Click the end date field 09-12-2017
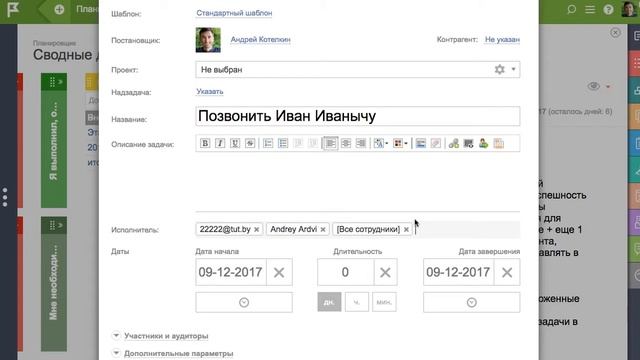The image size is (640, 360). pos(458,272)
